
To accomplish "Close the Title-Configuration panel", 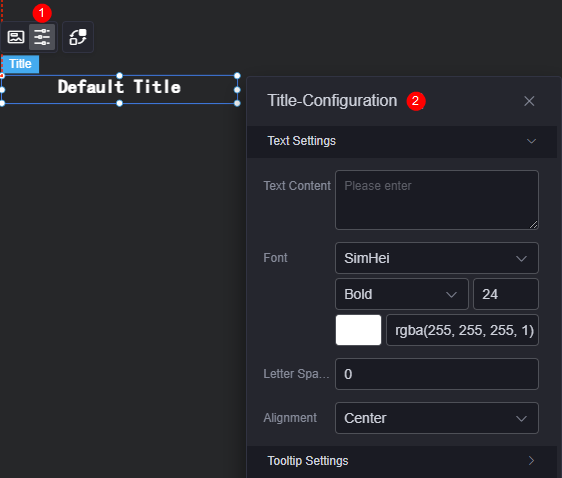I will (x=529, y=101).
